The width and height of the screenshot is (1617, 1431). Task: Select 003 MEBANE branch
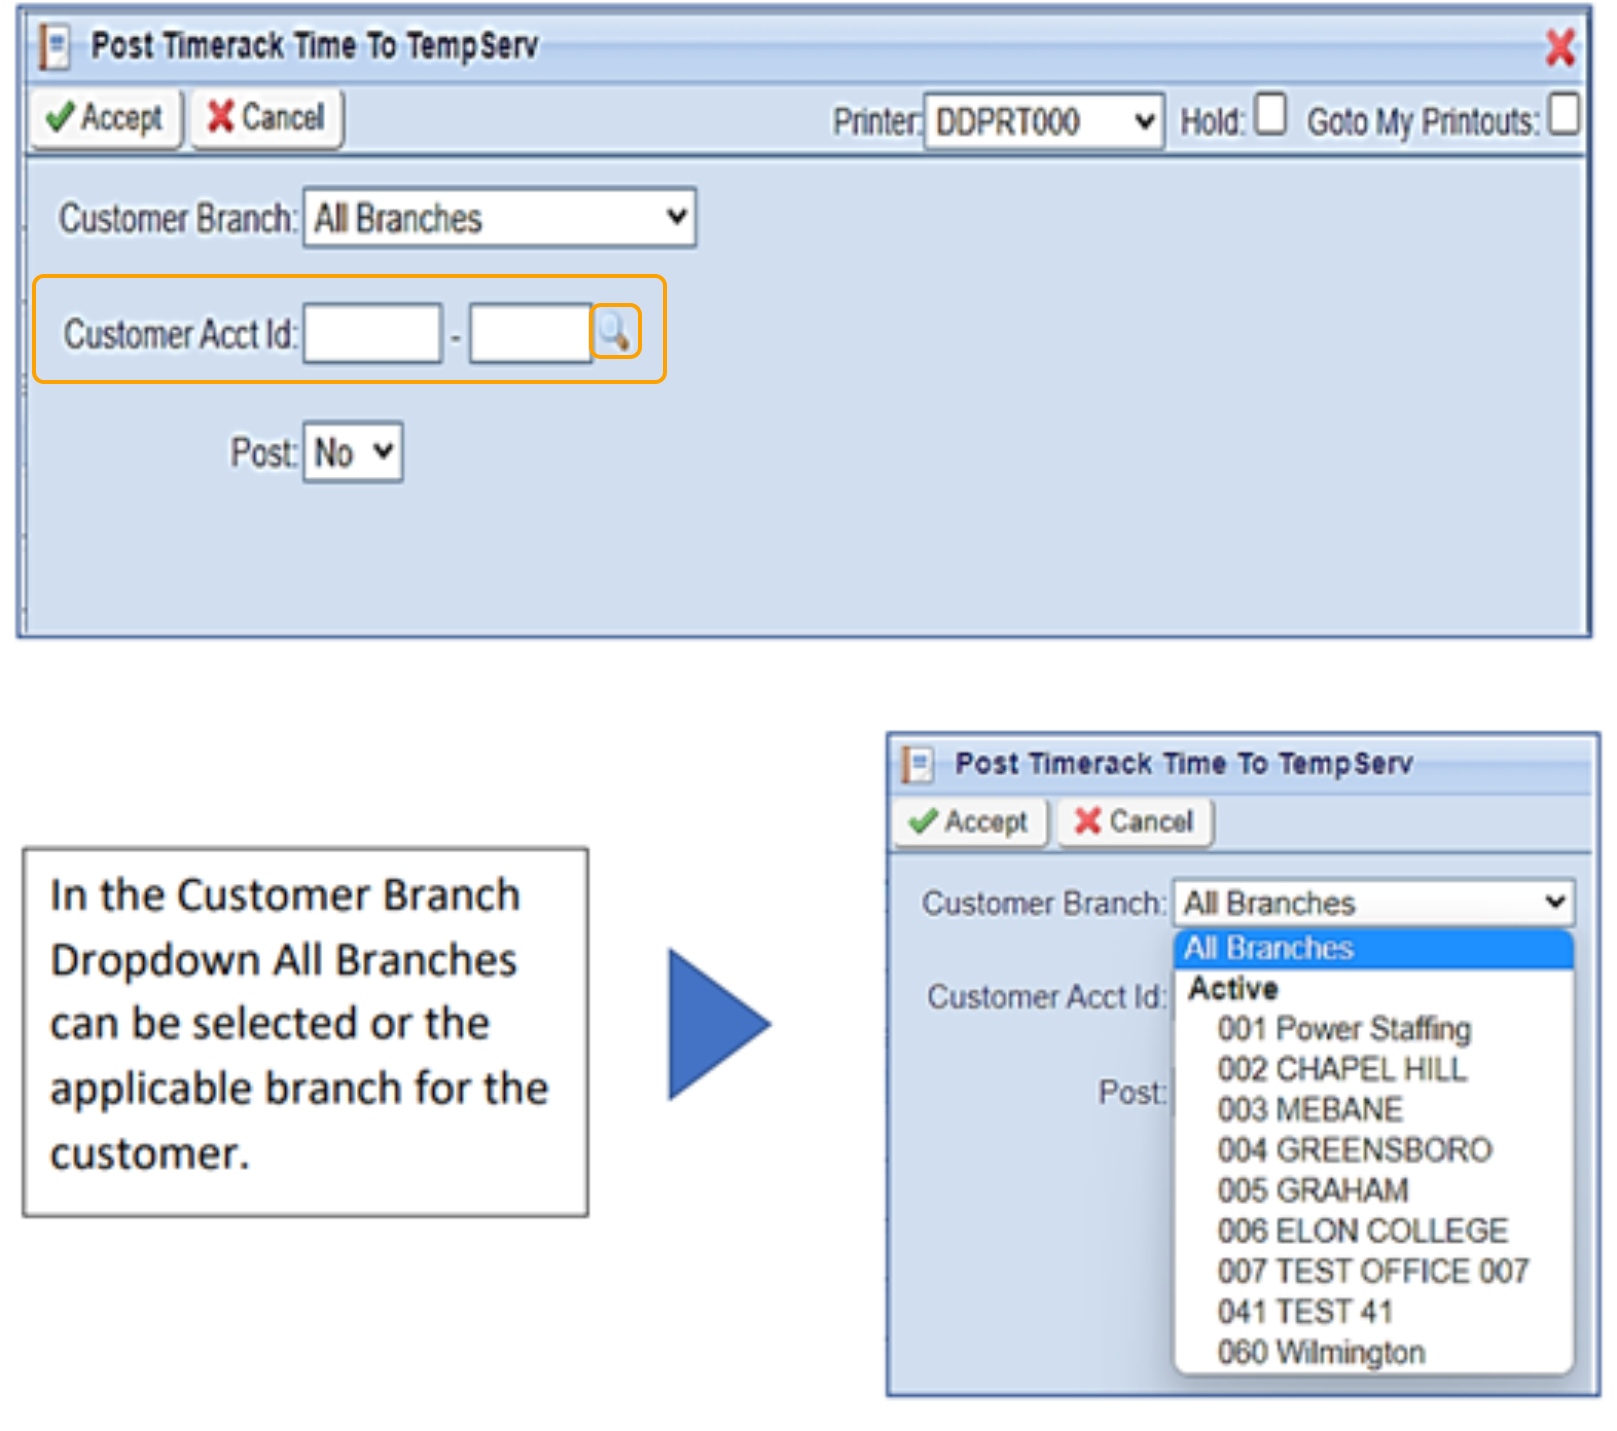[x=1310, y=1109]
